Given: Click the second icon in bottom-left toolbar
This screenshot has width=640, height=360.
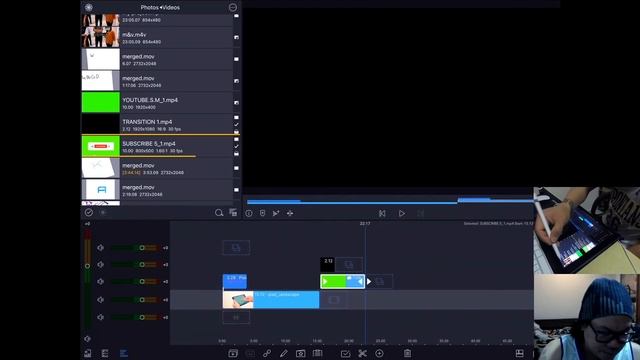Looking at the screenshot, I should pos(105,353).
